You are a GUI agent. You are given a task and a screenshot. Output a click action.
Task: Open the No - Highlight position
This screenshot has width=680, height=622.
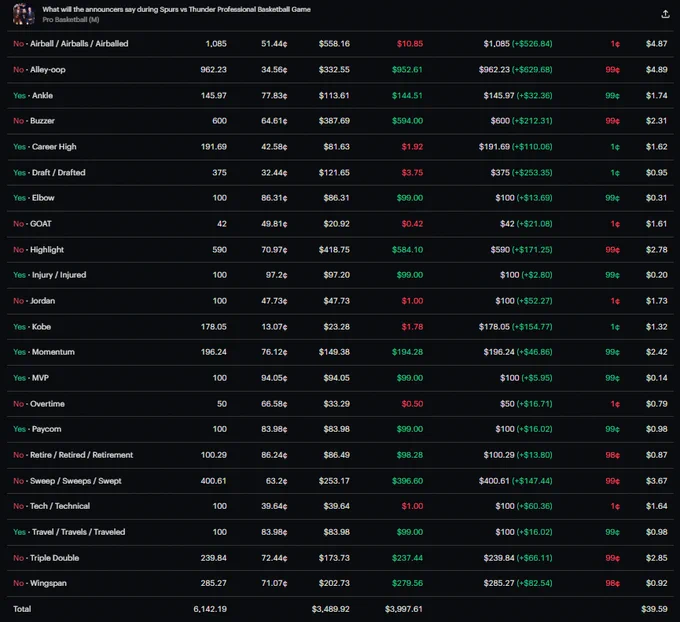click(340, 250)
